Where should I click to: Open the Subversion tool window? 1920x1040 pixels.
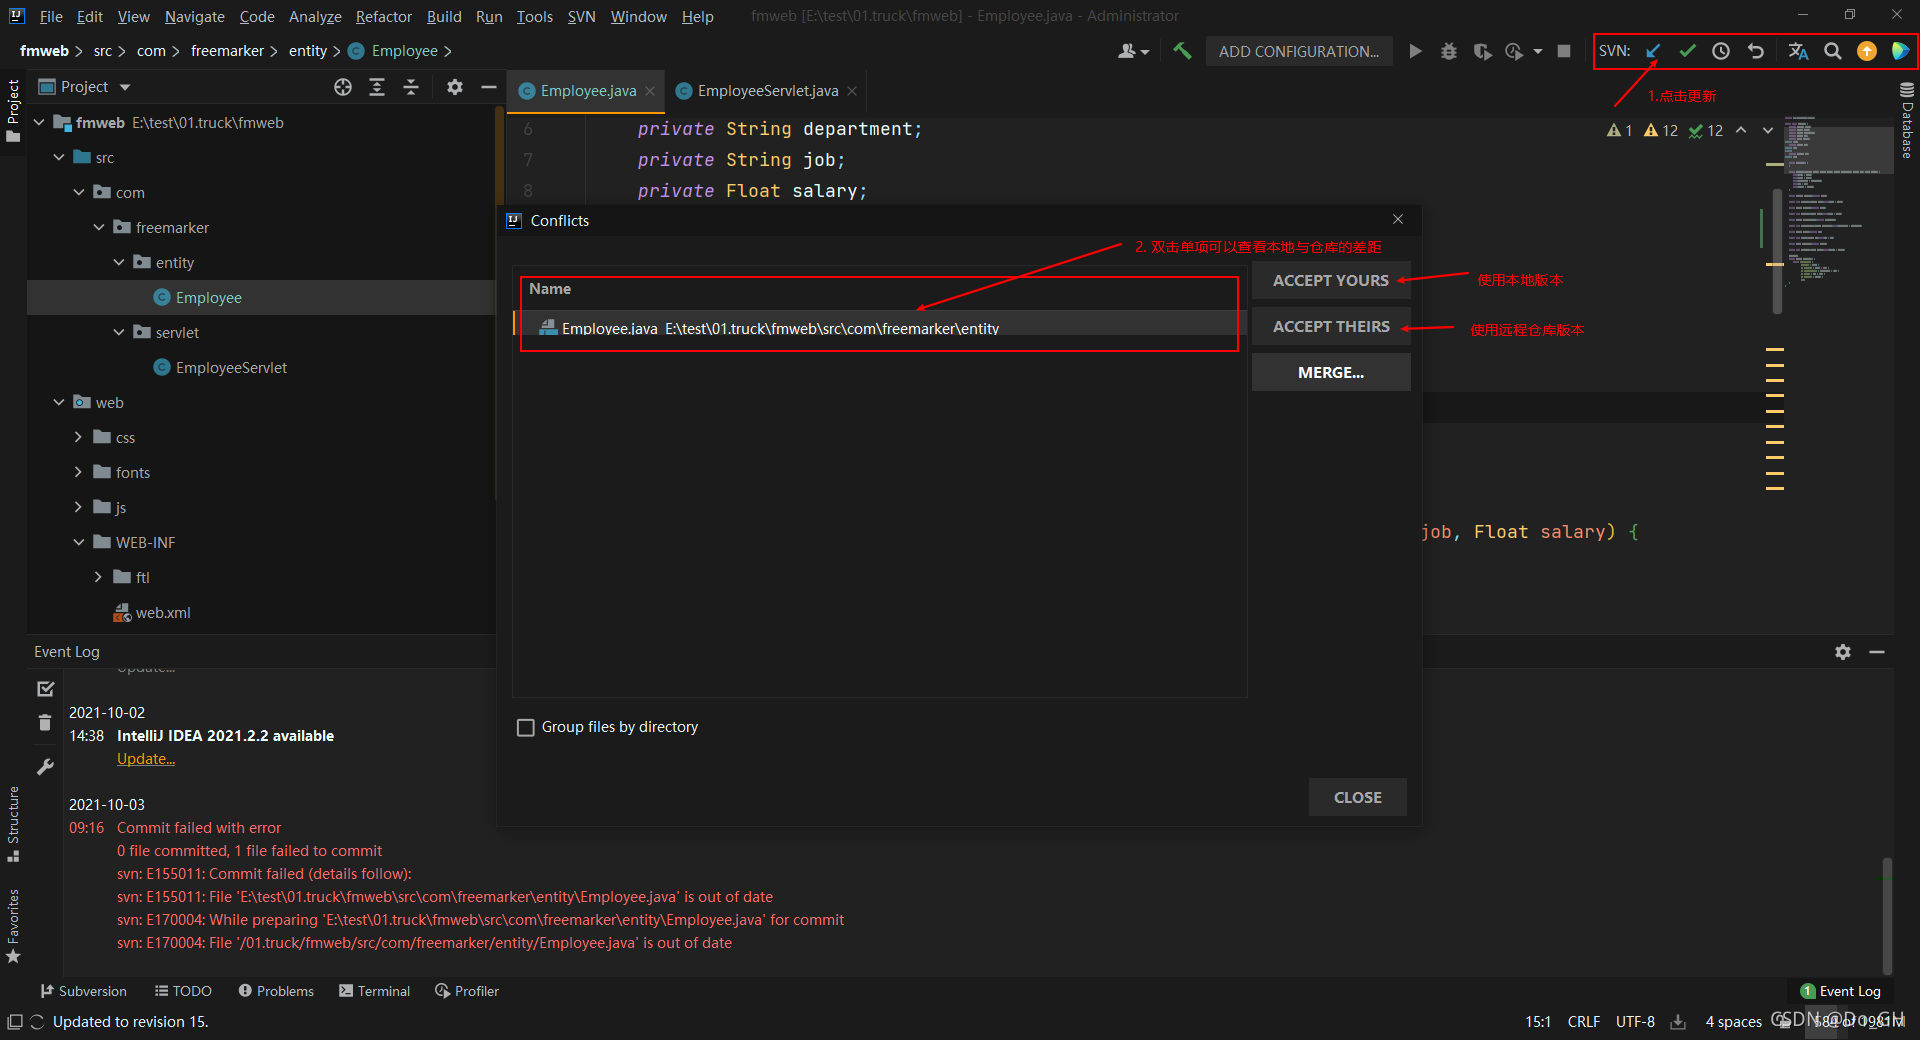(x=84, y=991)
